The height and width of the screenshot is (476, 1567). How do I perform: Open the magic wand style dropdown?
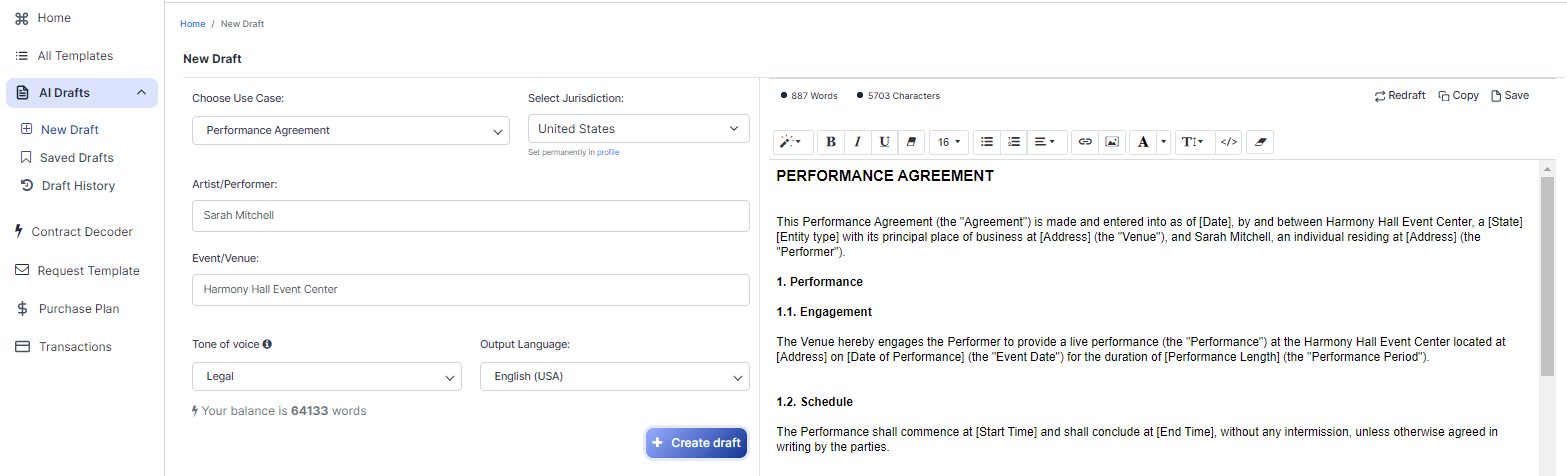point(790,142)
